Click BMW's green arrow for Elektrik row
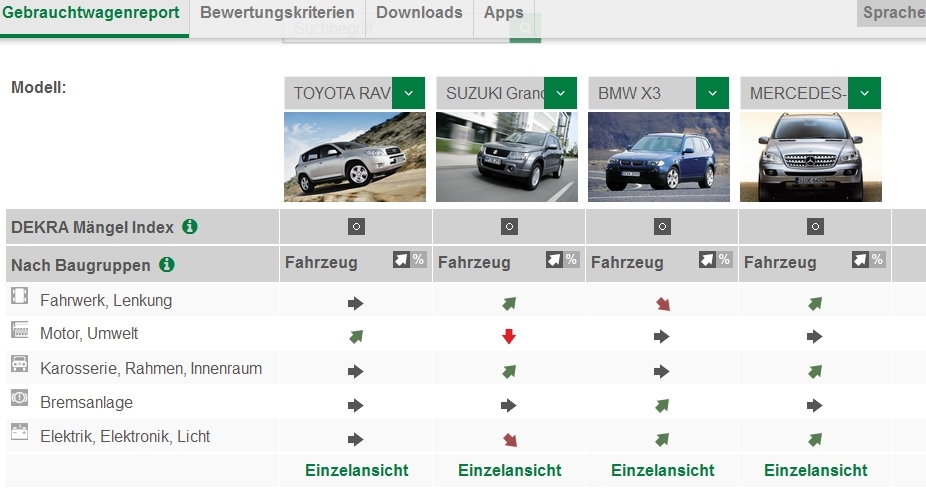 pyautogui.click(x=662, y=440)
